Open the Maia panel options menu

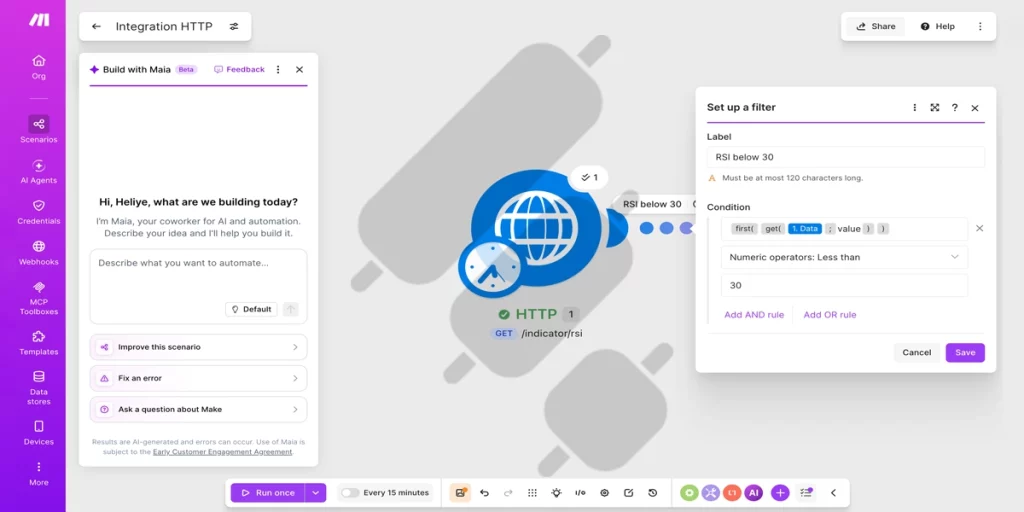(278, 69)
